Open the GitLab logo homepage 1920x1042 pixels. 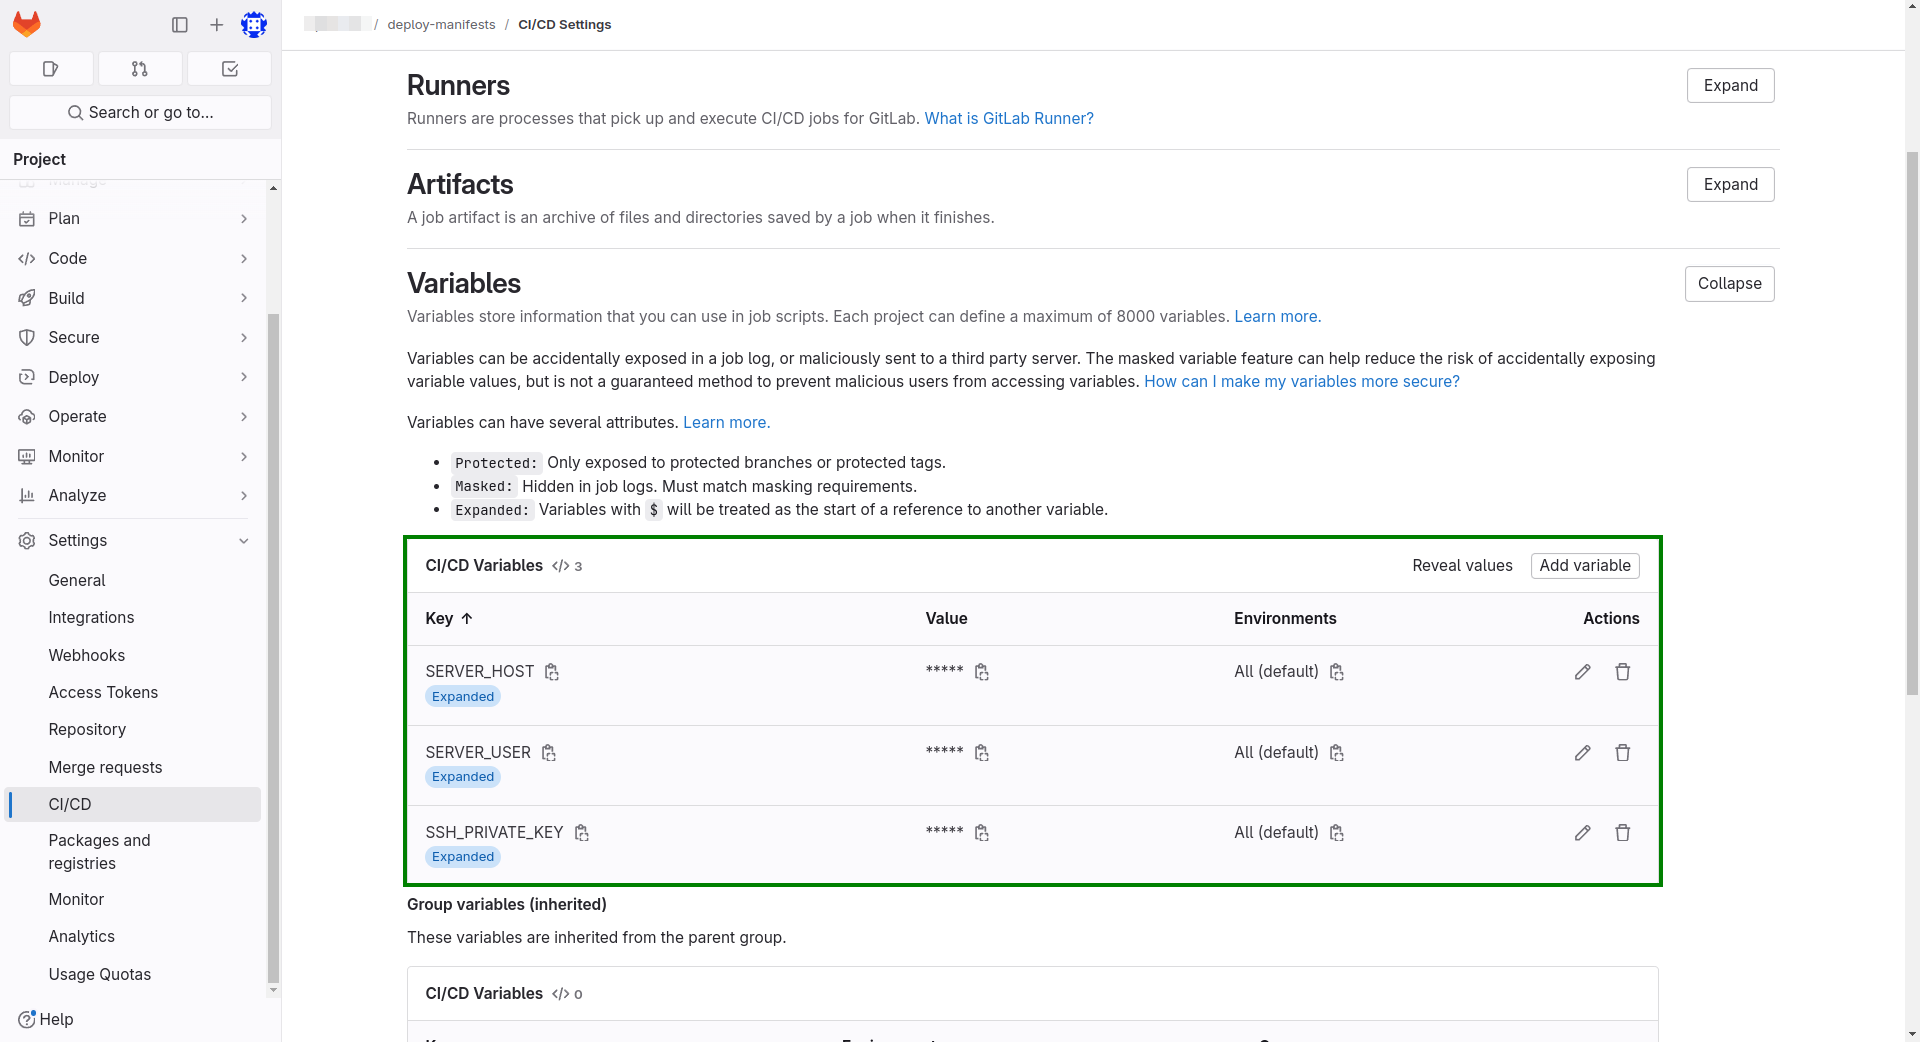coord(27,24)
